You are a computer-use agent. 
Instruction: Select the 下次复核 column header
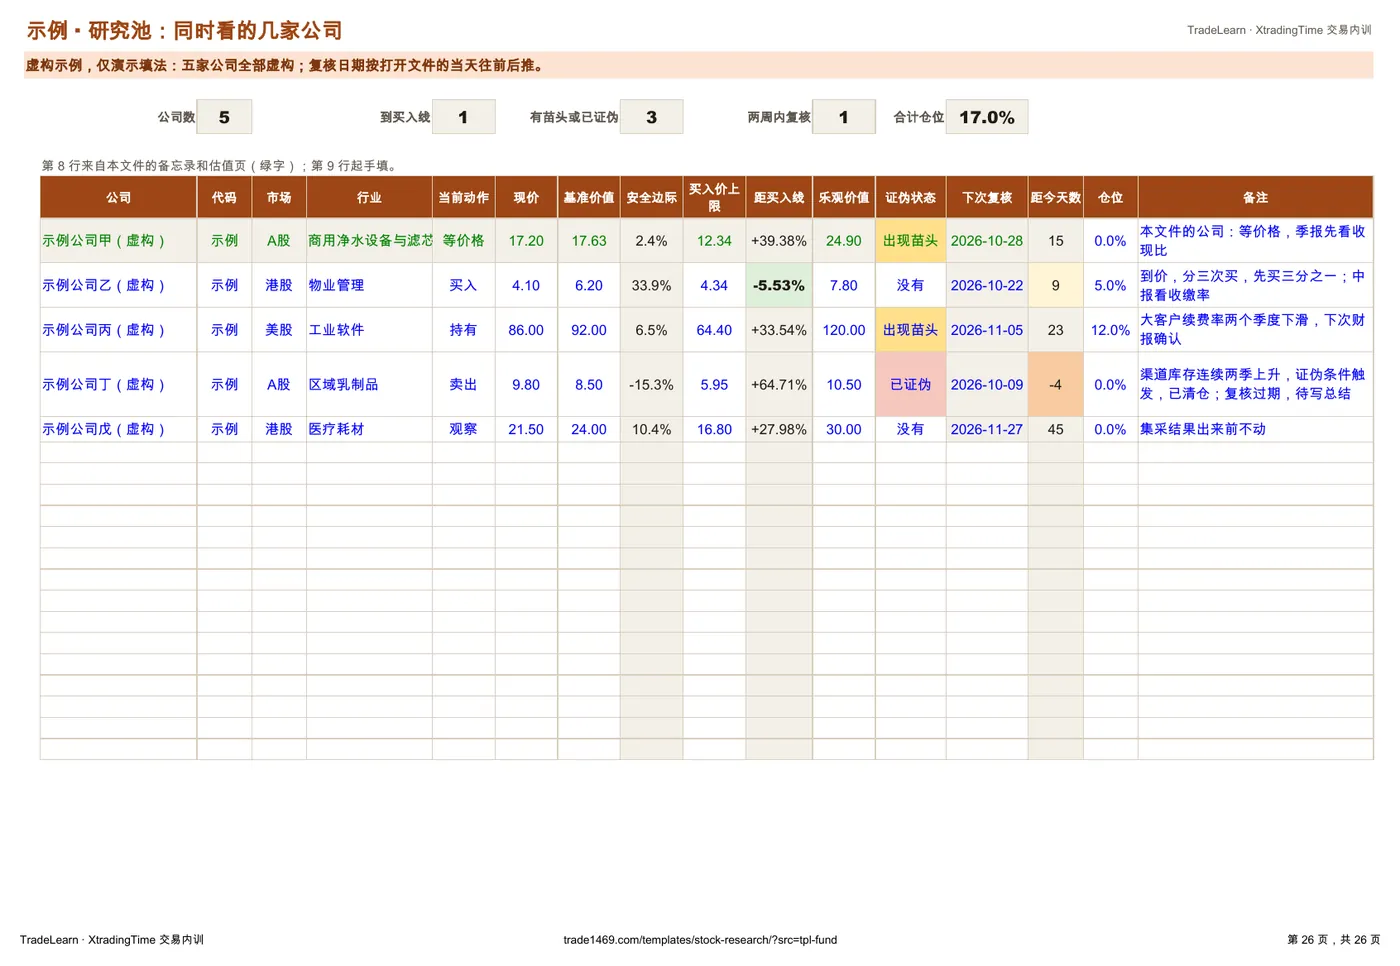coord(987,198)
